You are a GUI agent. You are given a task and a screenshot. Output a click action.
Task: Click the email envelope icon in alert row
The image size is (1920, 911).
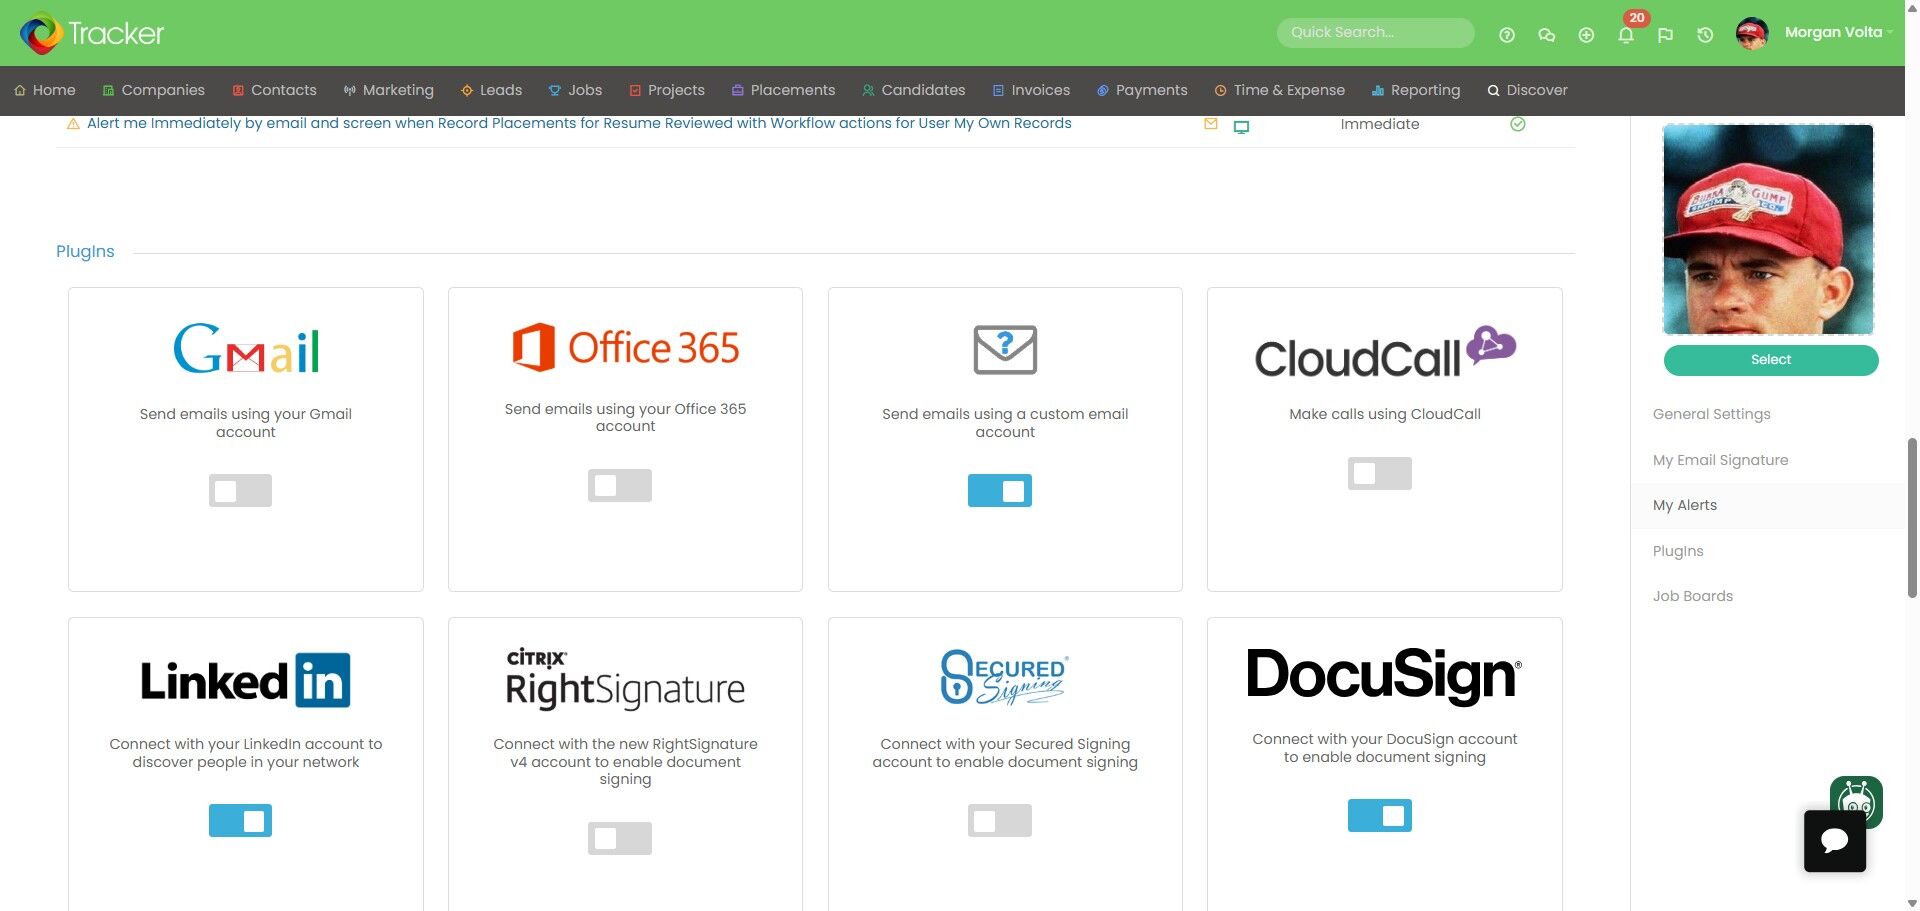[1211, 124]
